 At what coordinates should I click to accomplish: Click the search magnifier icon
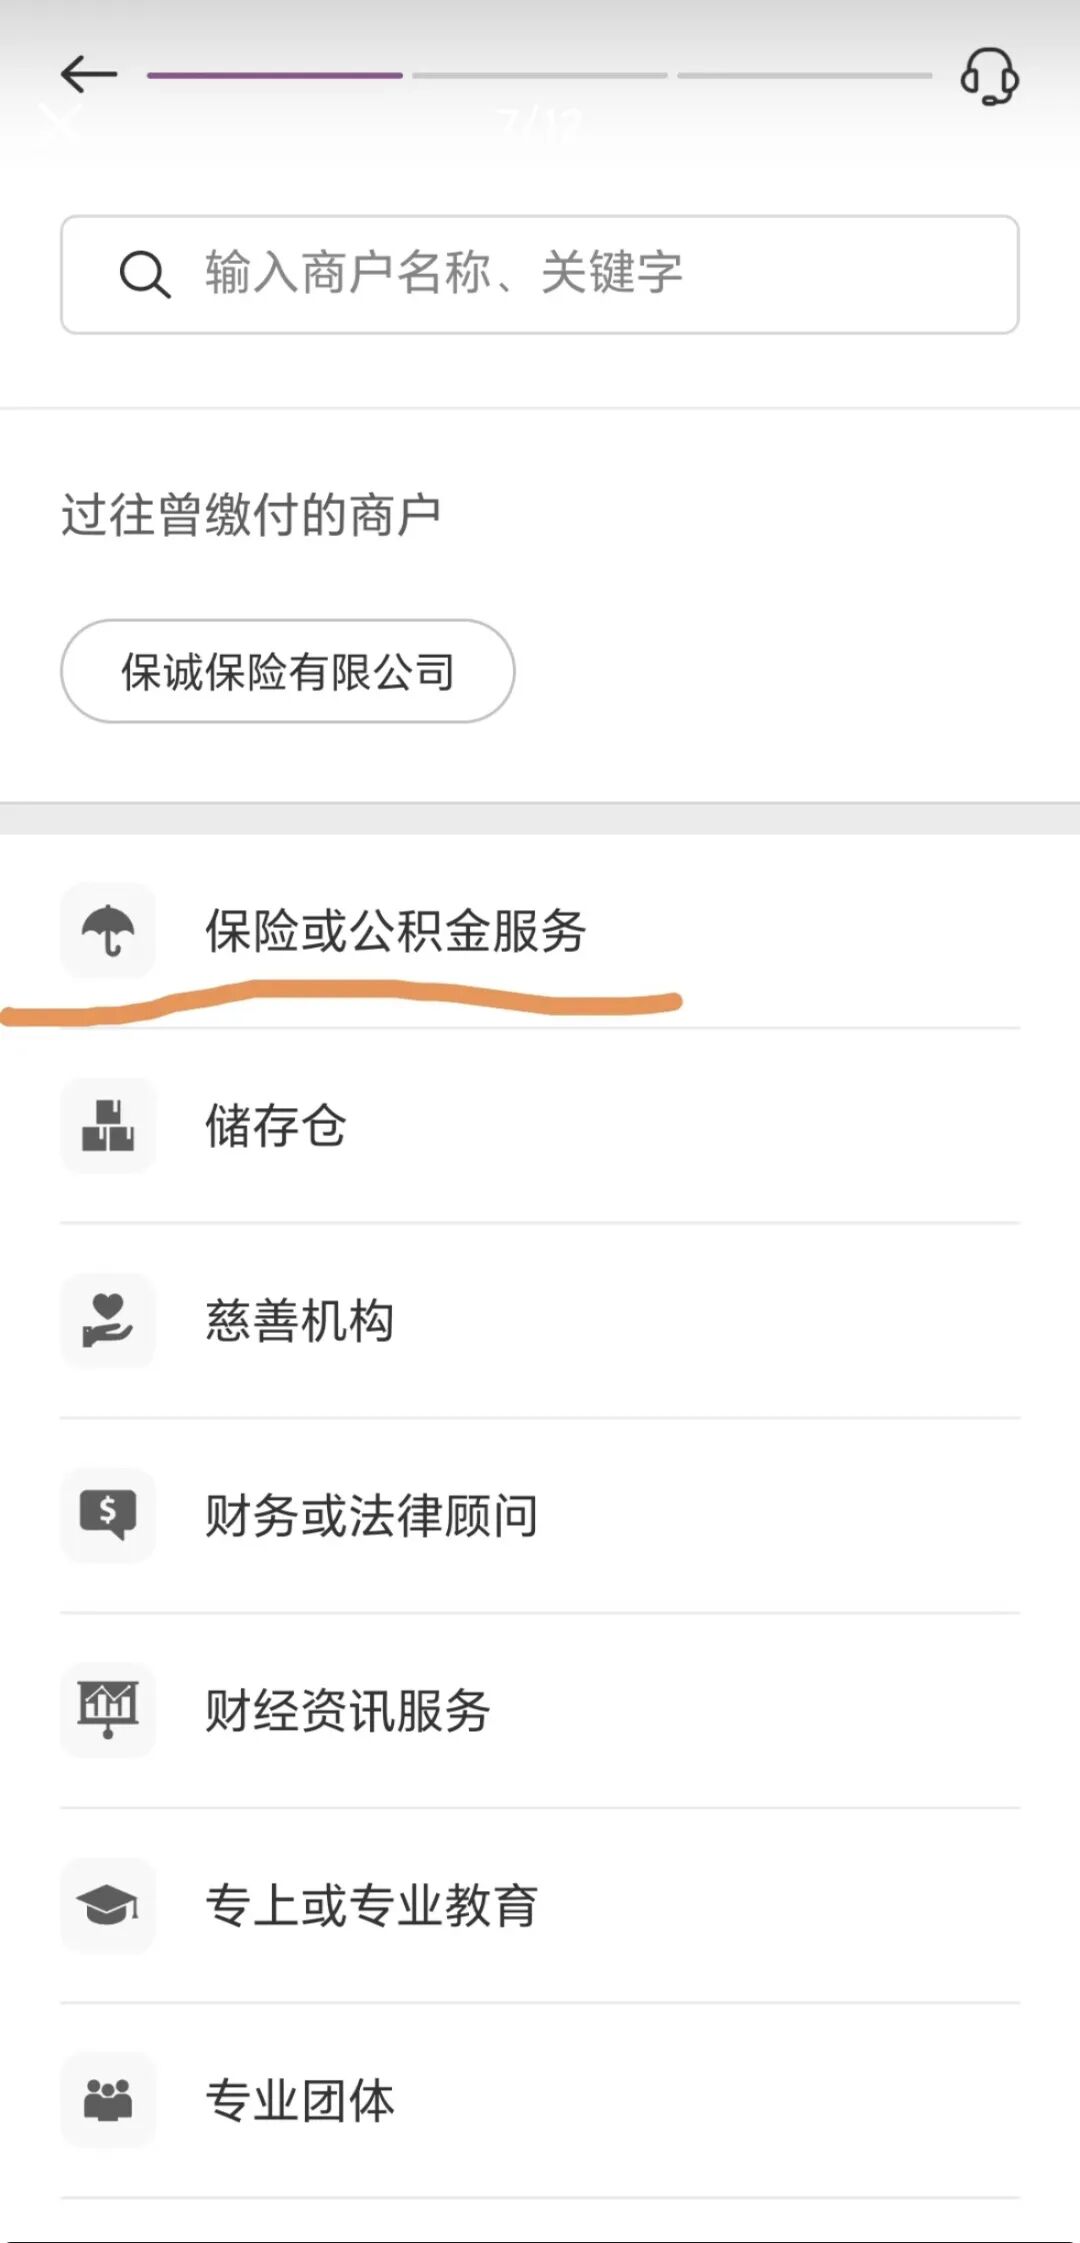click(145, 274)
